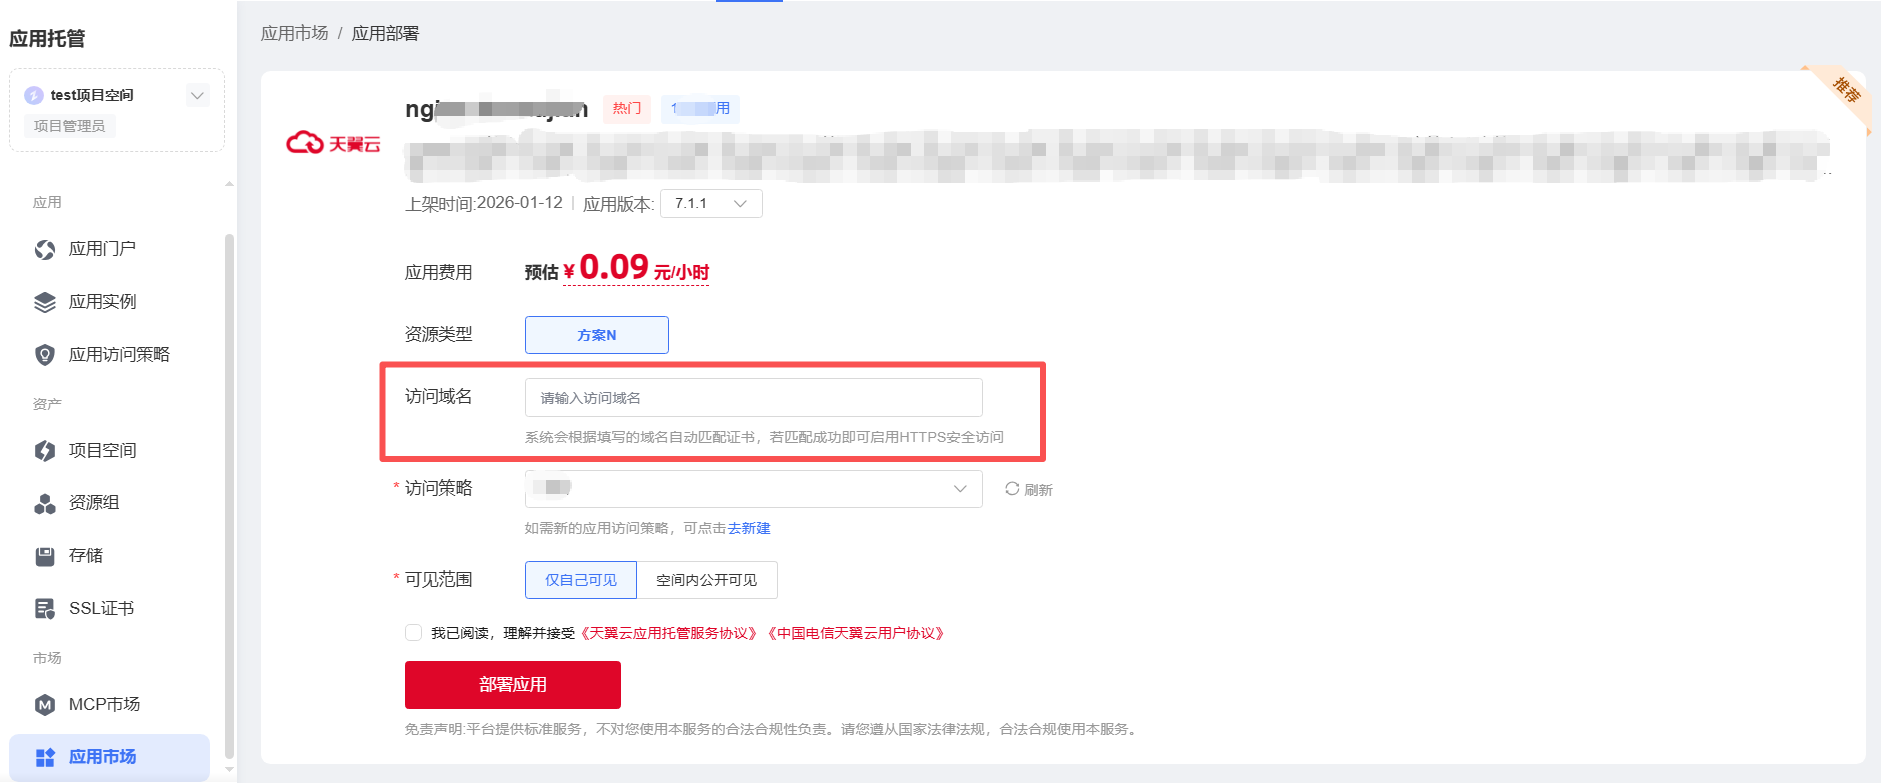This screenshot has height=783, width=1881.
Task: Click the 天翼云 logo
Action: coord(333,144)
